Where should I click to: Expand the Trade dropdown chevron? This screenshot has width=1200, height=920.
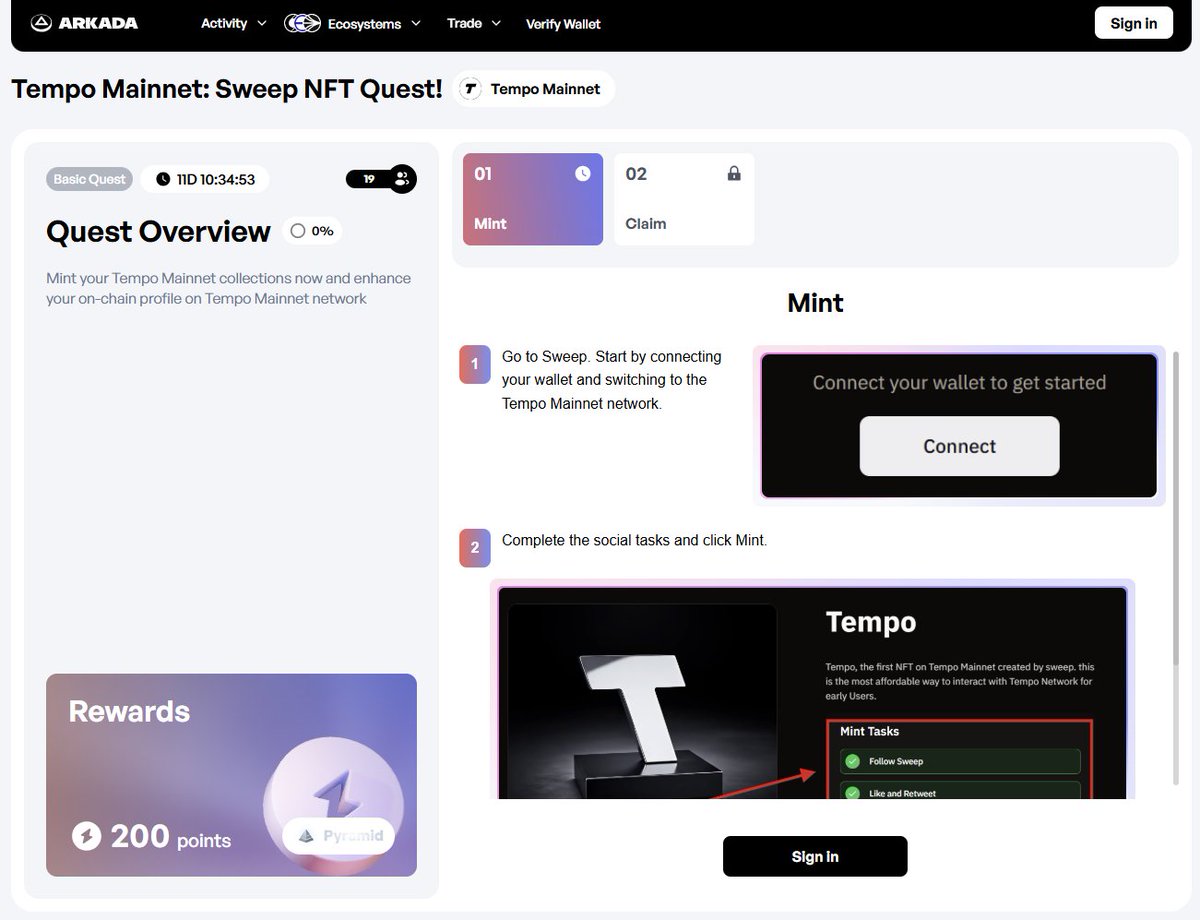496,23
